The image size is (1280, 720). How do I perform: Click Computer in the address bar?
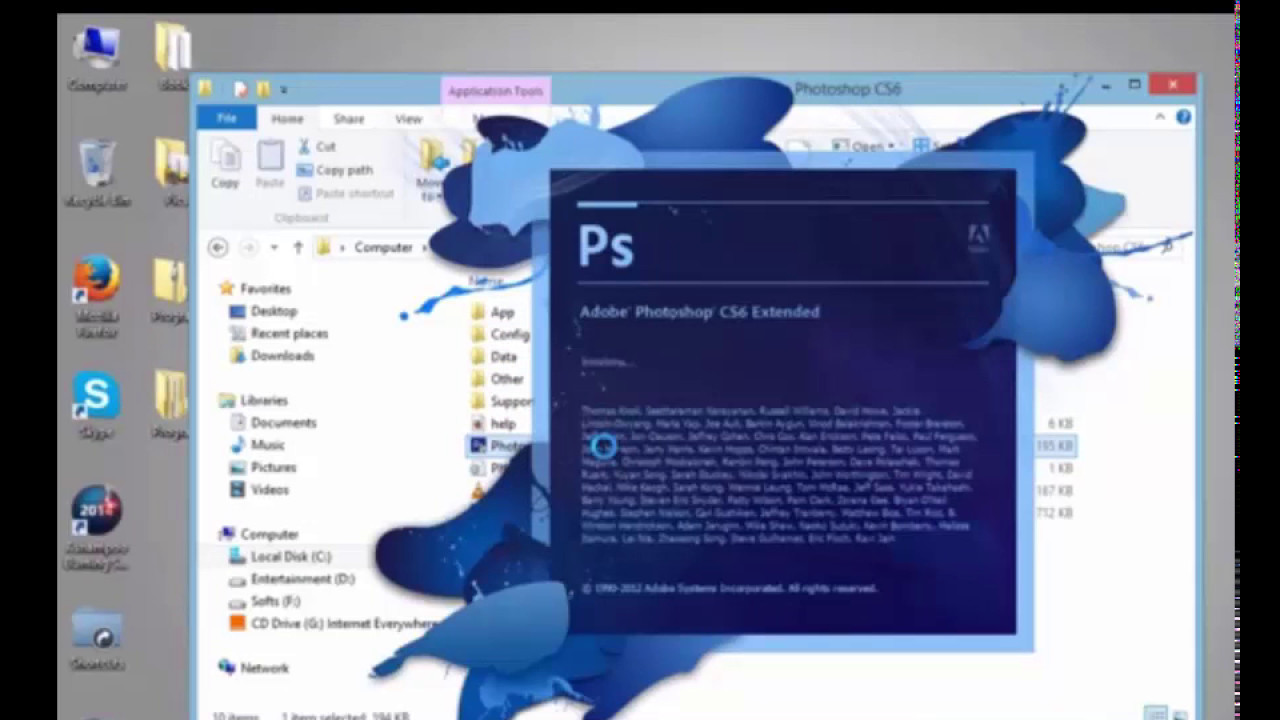(383, 247)
